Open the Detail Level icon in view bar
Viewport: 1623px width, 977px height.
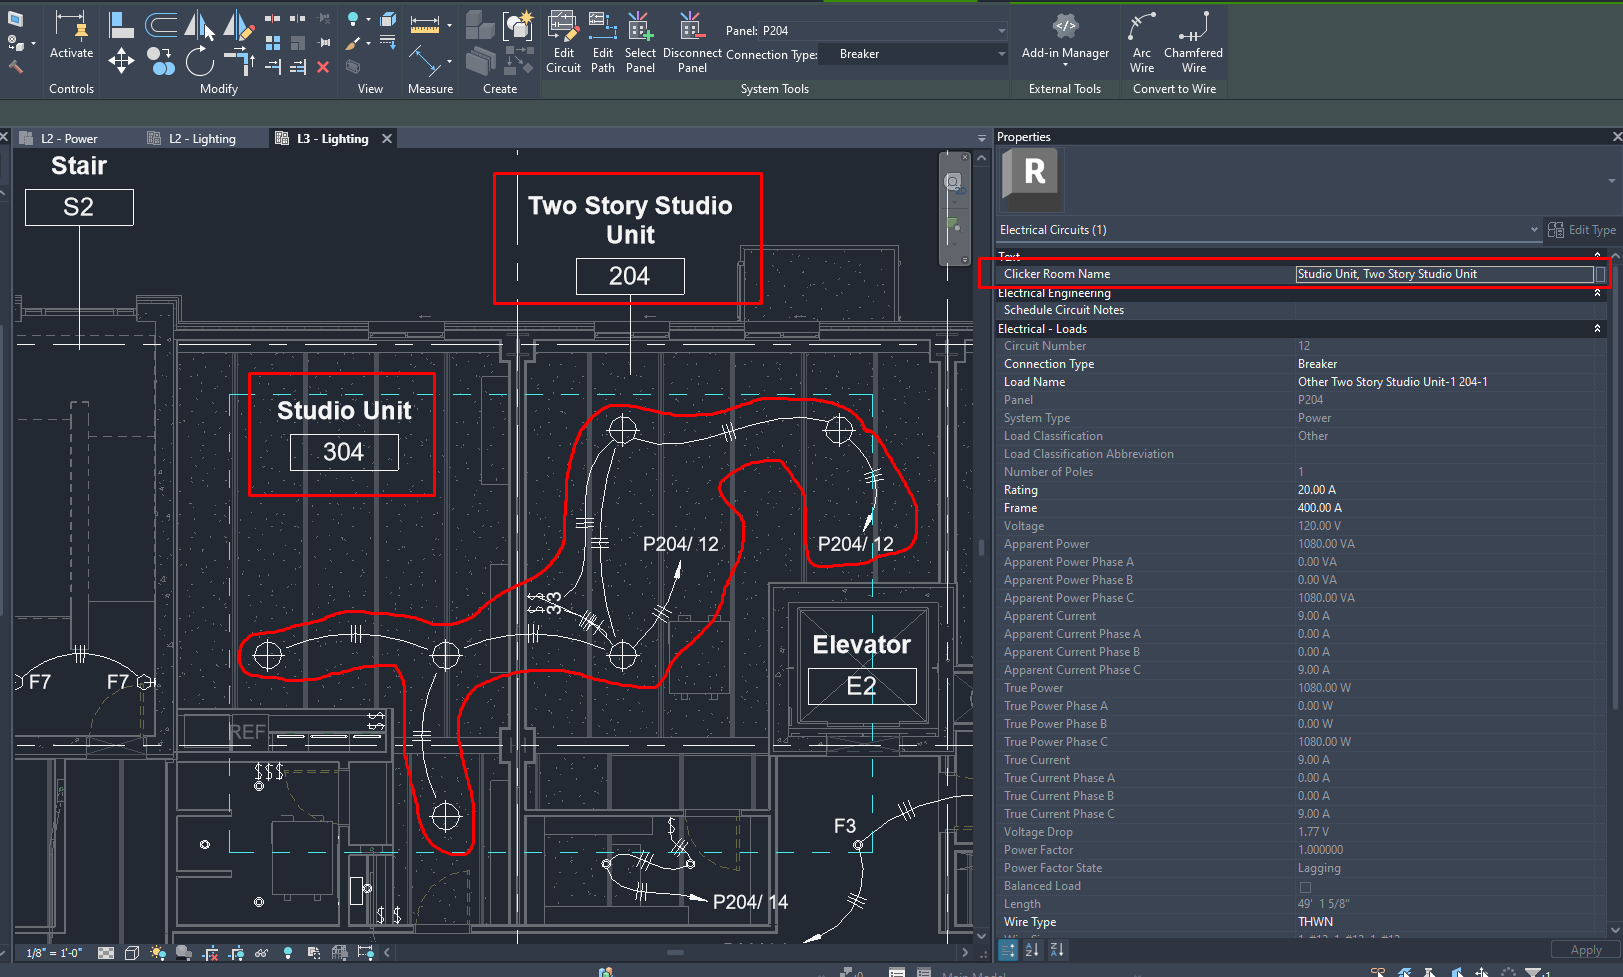106,953
